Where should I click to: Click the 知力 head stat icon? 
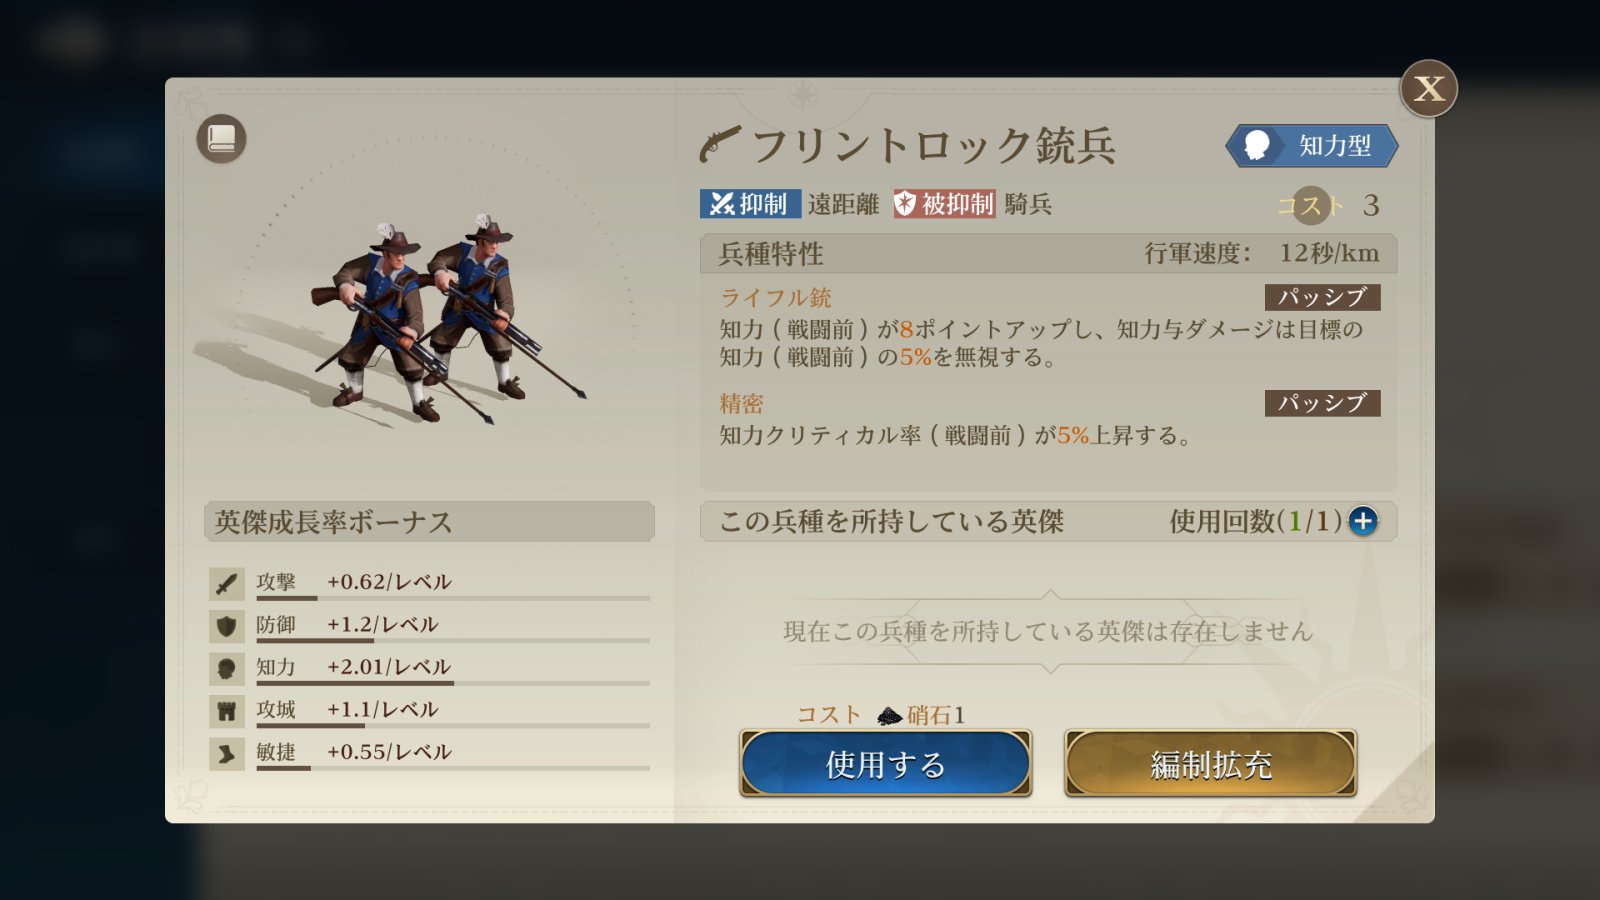tap(227, 668)
